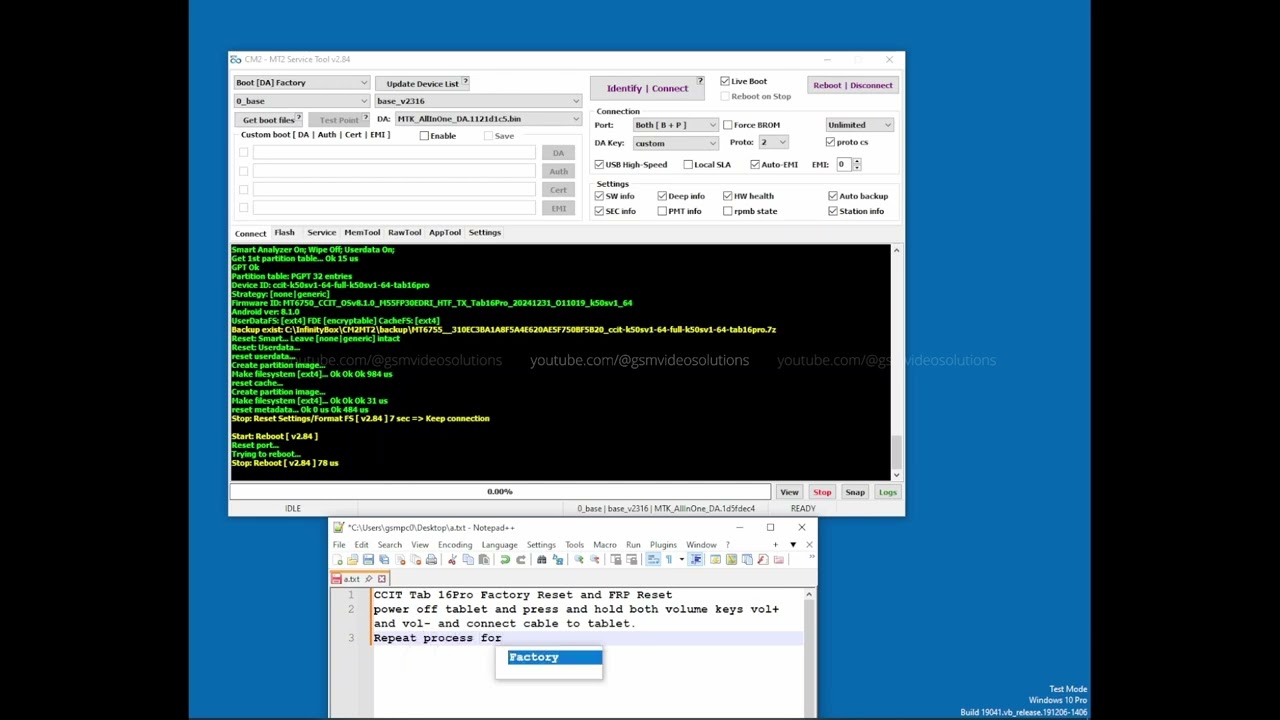Switch to the Flash tab
This screenshot has width=1280, height=720.
(x=284, y=232)
